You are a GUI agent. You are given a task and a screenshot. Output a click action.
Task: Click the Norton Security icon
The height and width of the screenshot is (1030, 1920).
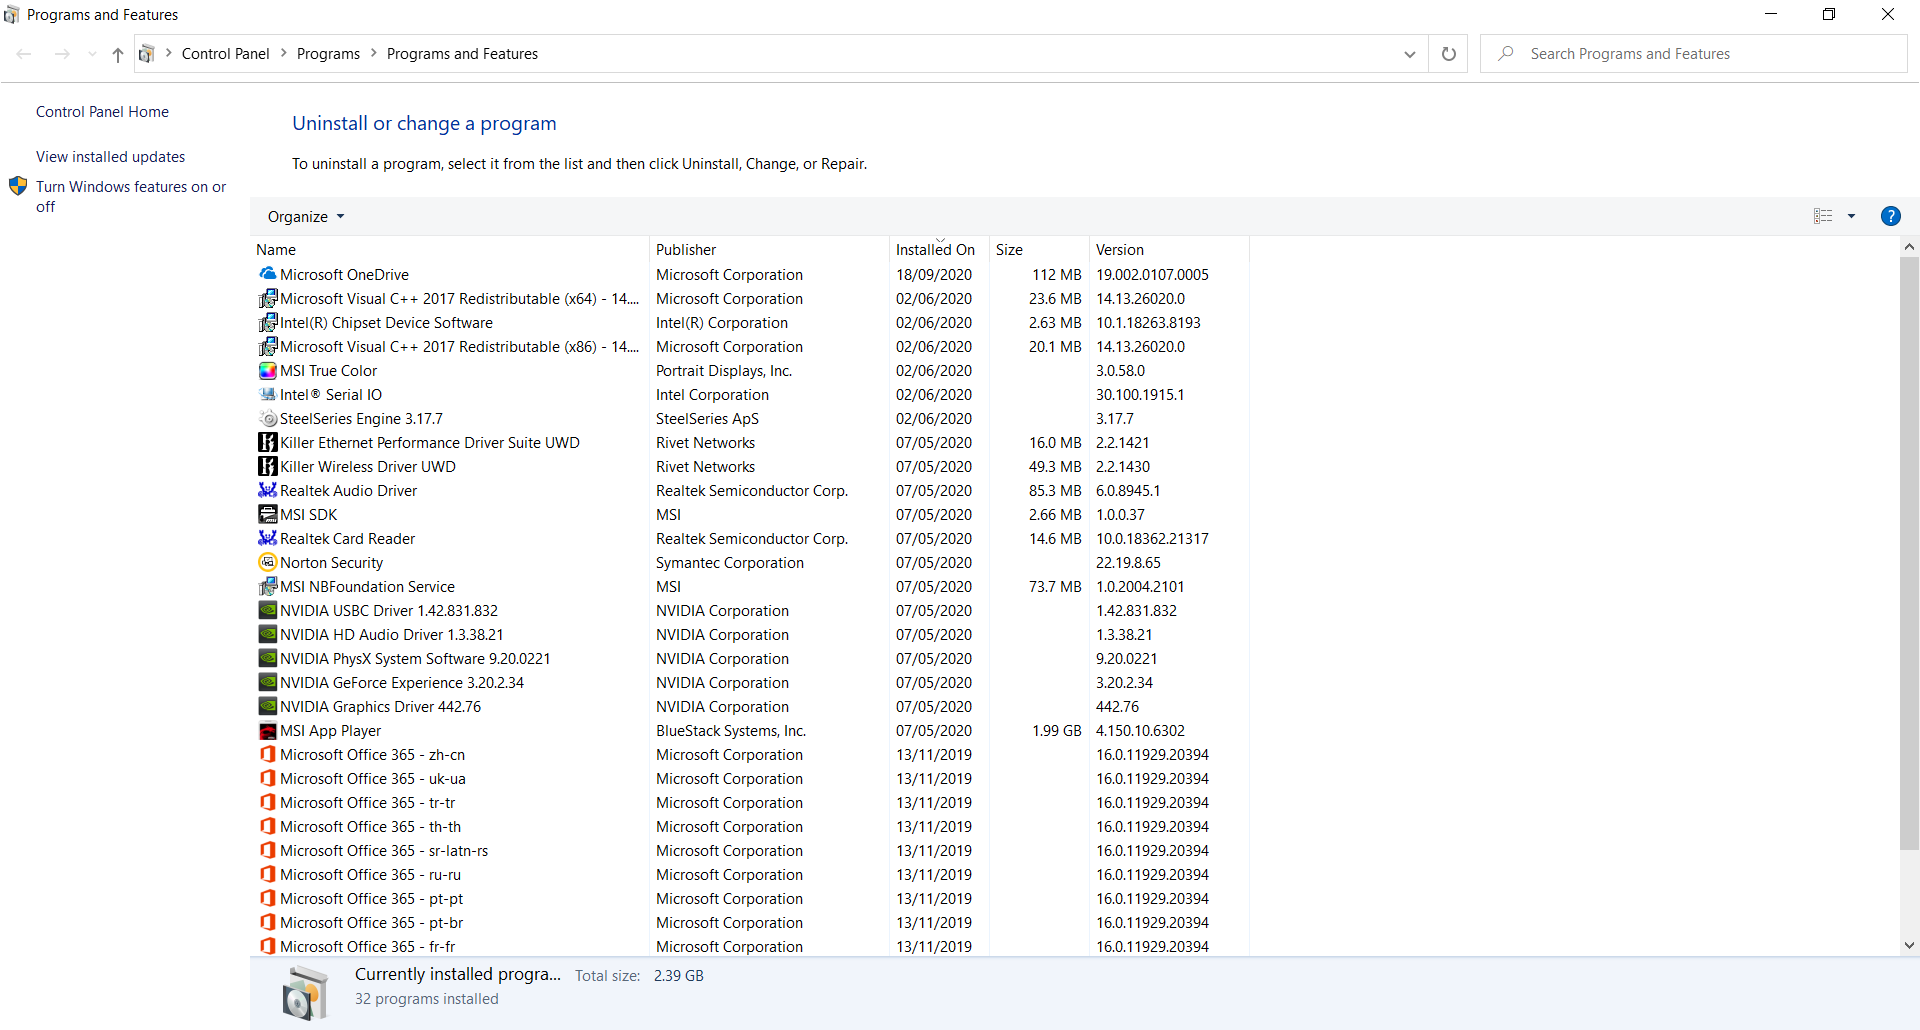coord(267,562)
